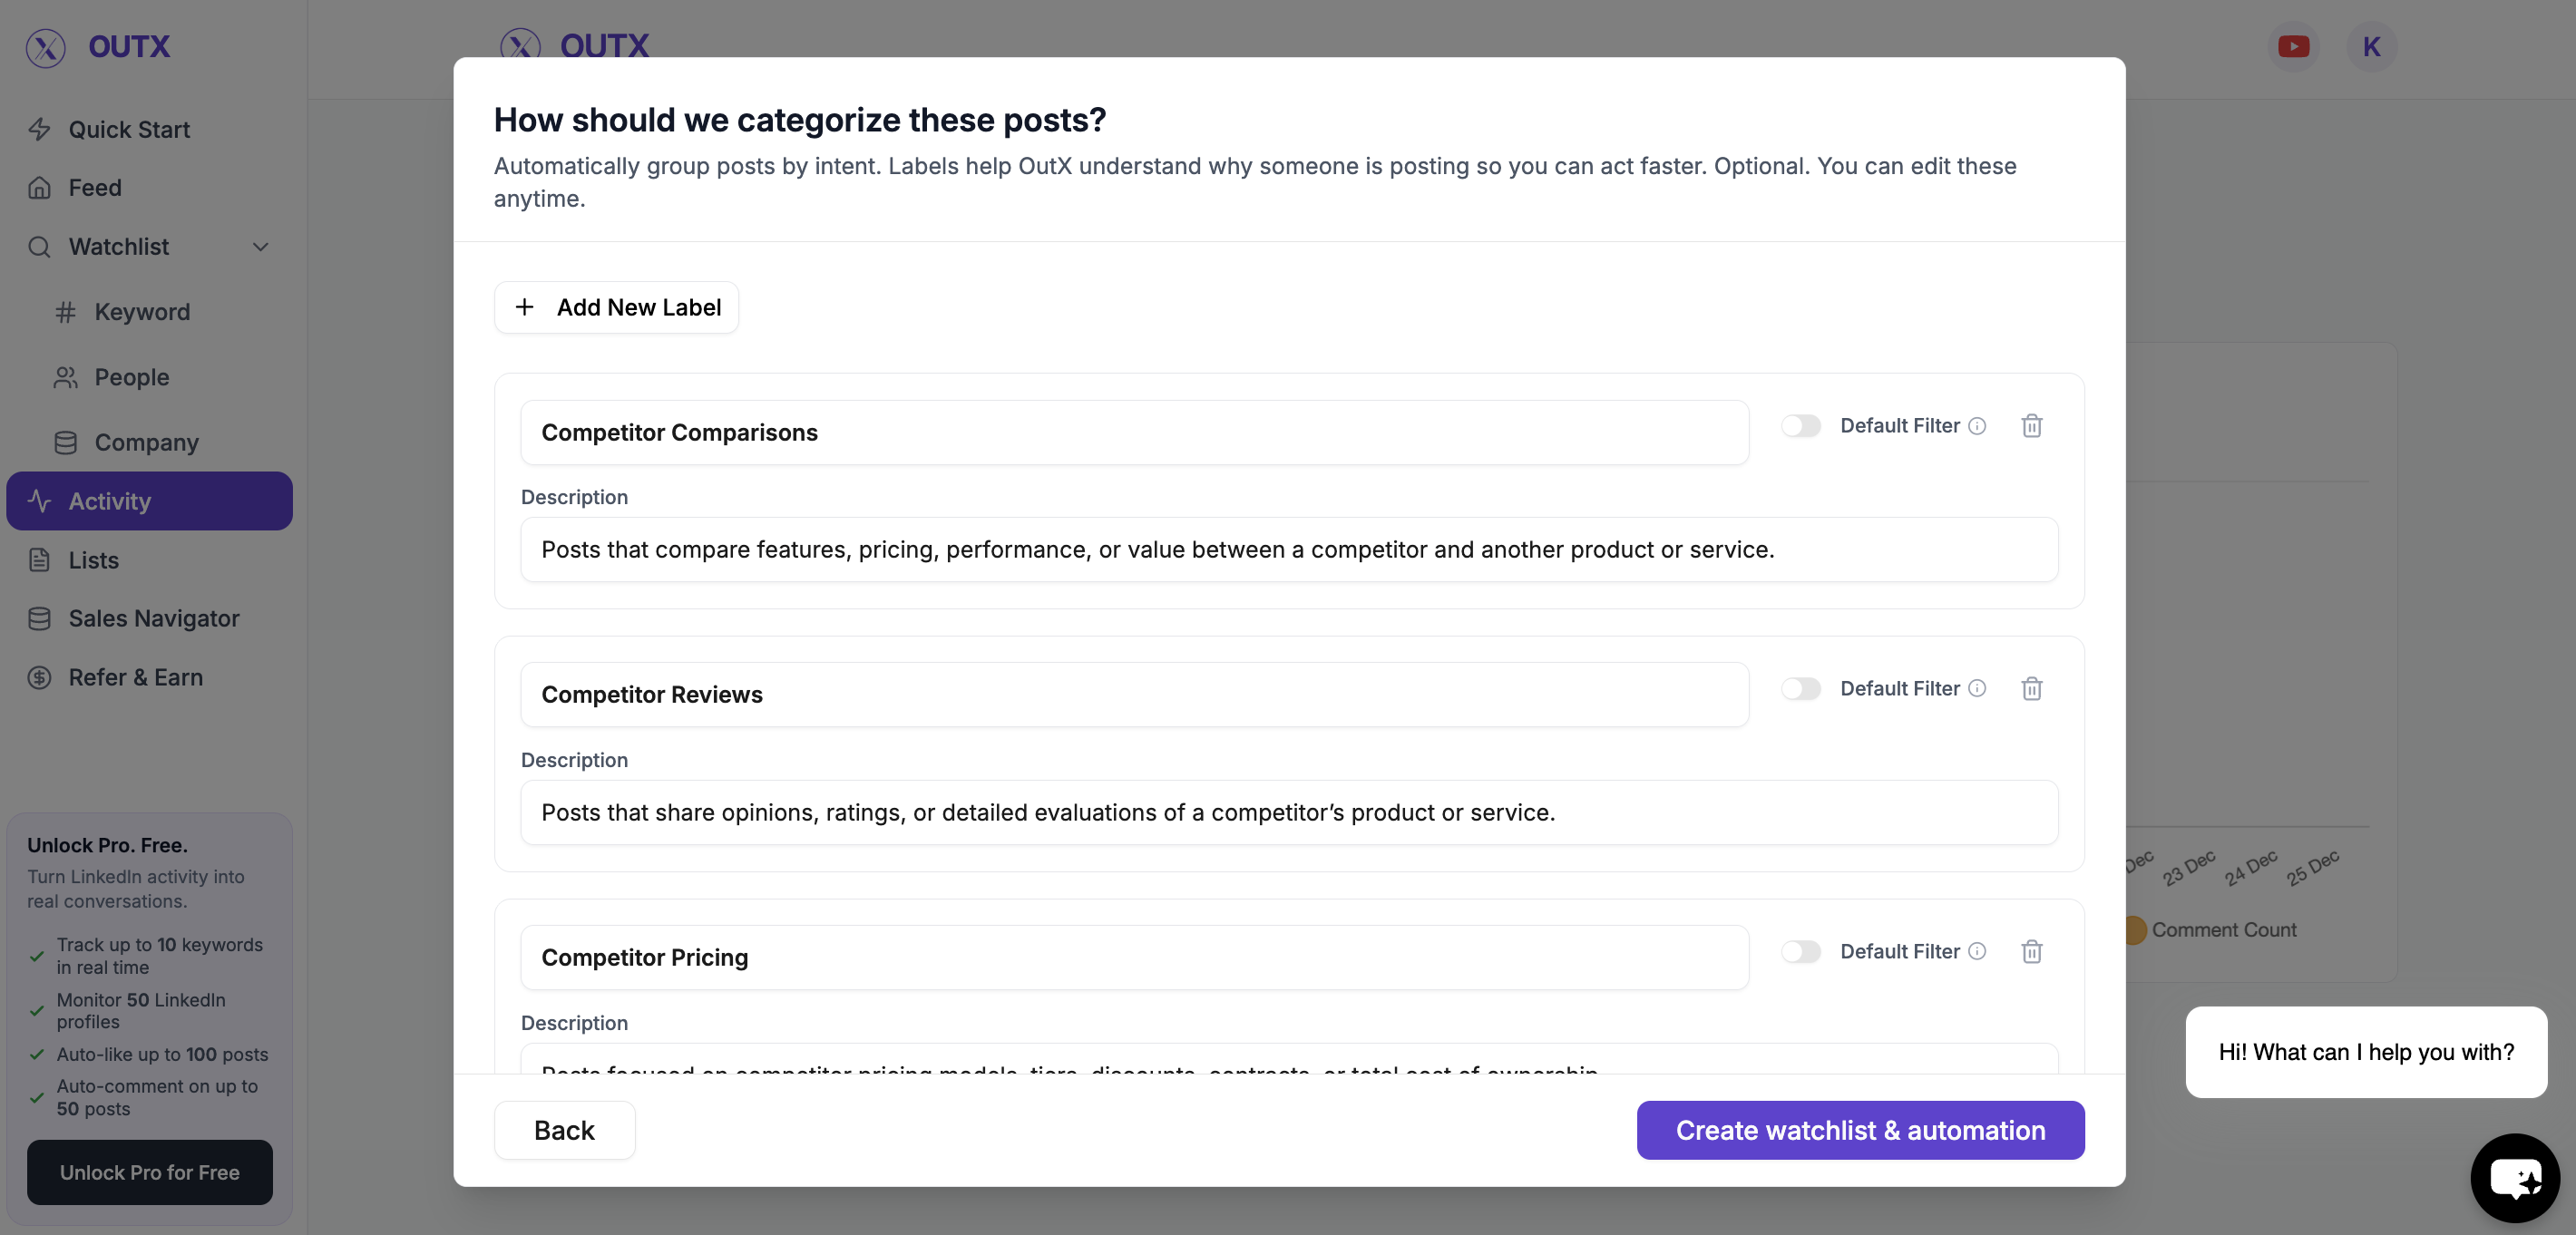Click the Competitor Reviews name field

[x=1134, y=695]
